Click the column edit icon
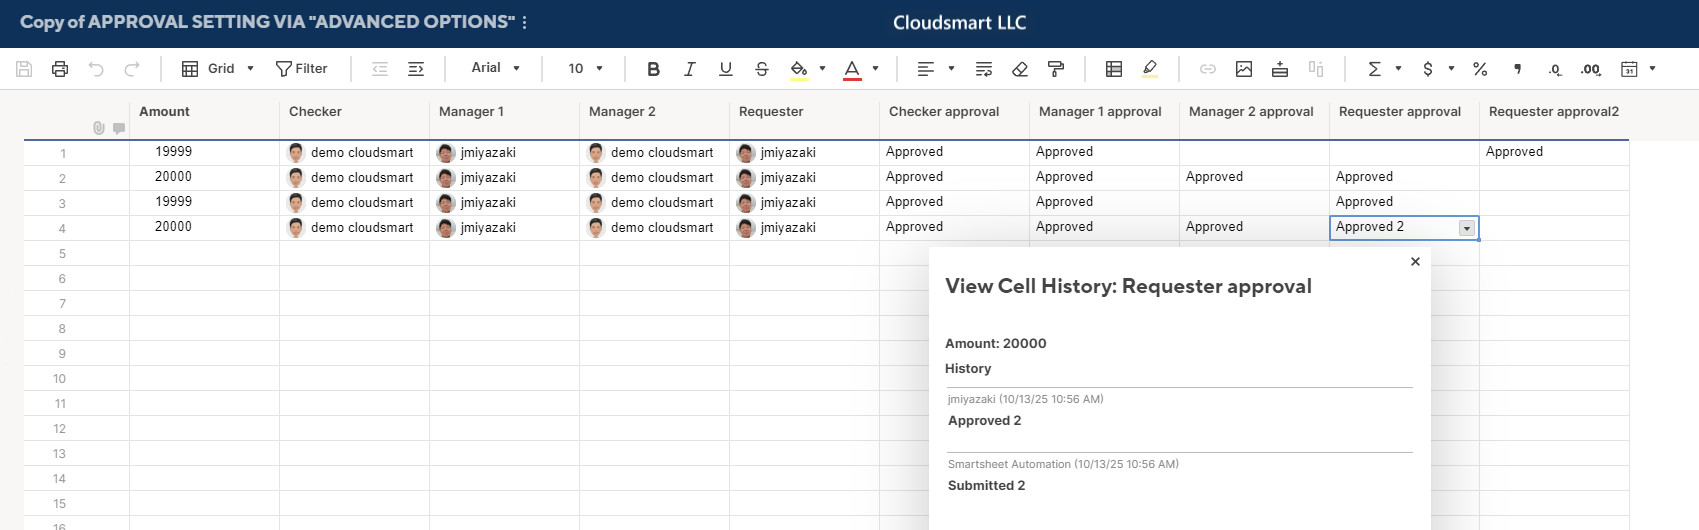 click(1316, 69)
